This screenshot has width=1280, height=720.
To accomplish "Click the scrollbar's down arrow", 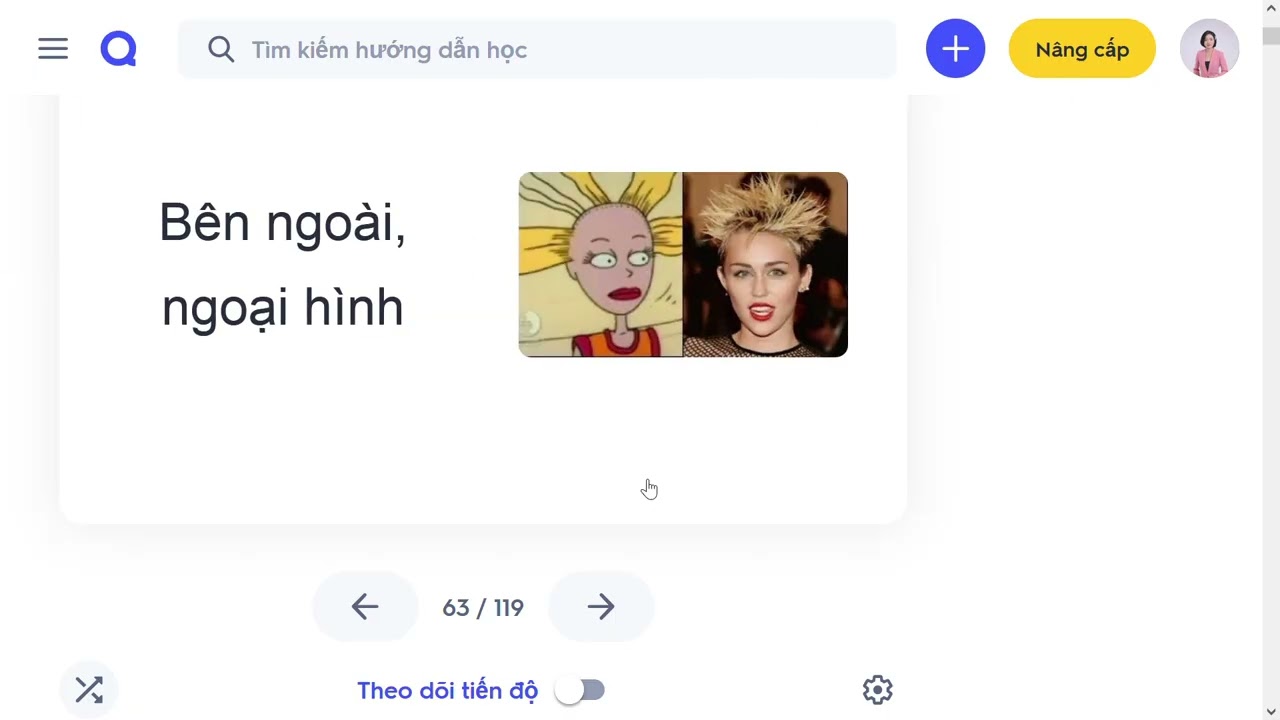I will (1271, 711).
